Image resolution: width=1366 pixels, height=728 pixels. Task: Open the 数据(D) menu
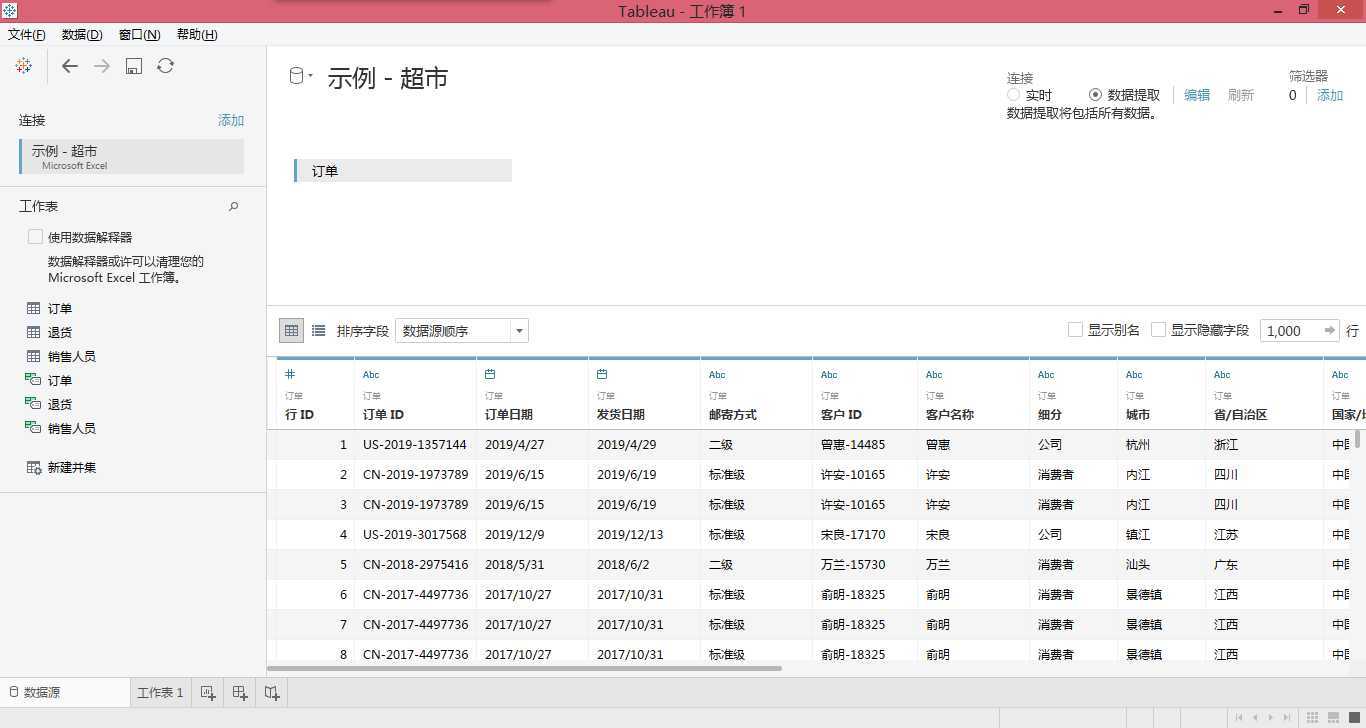pos(82,34)
